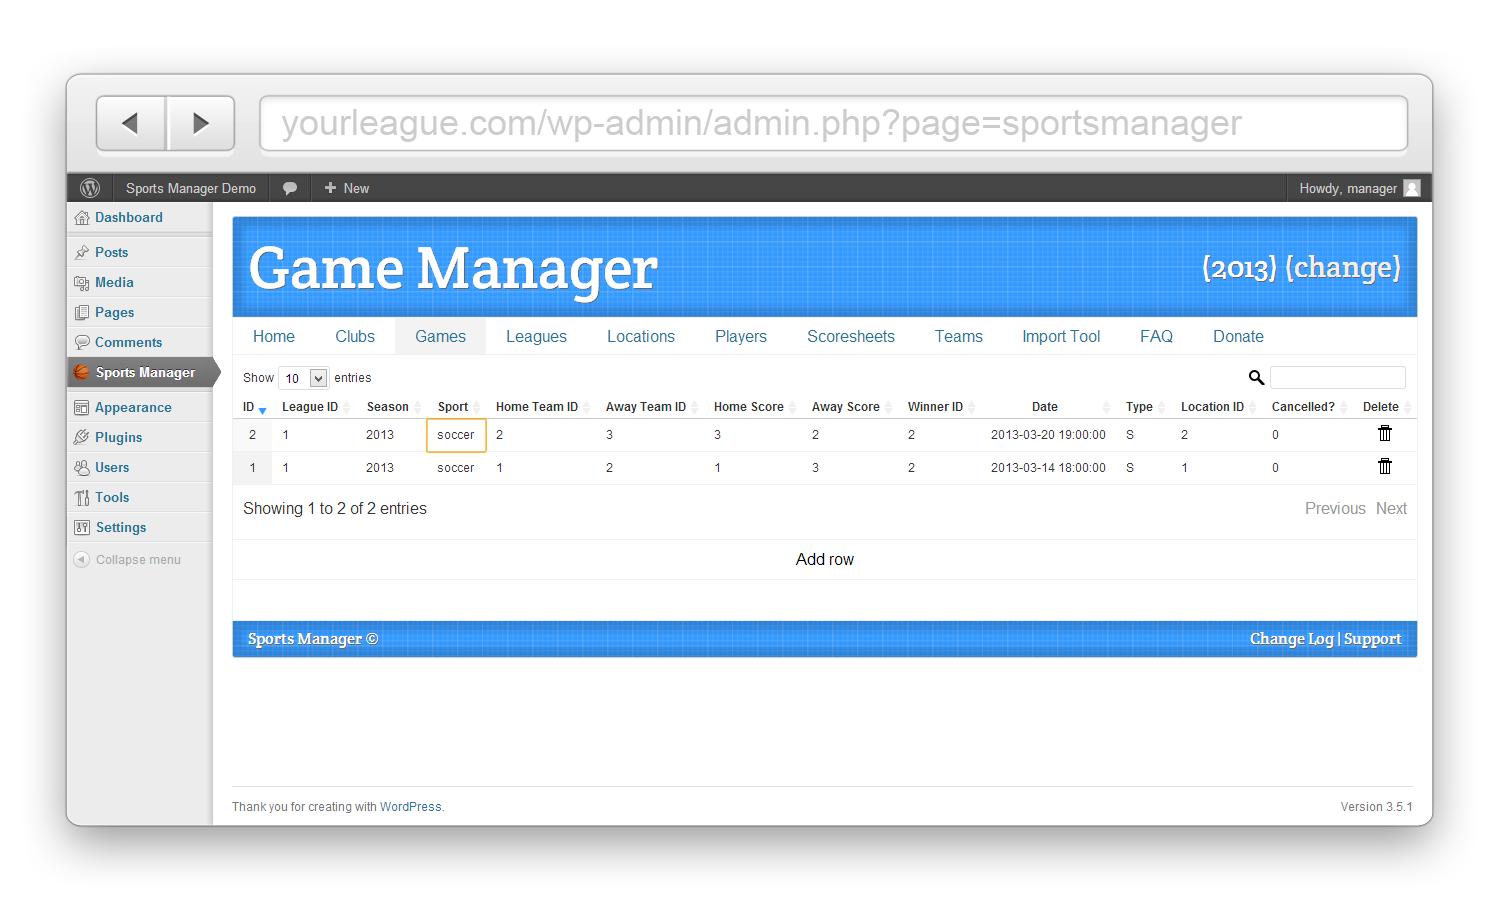Viewport: 1500px width, 900px height.
Task: Open the Show entries count dropdown
Action: pyautogui.click(x=303, y=378)
